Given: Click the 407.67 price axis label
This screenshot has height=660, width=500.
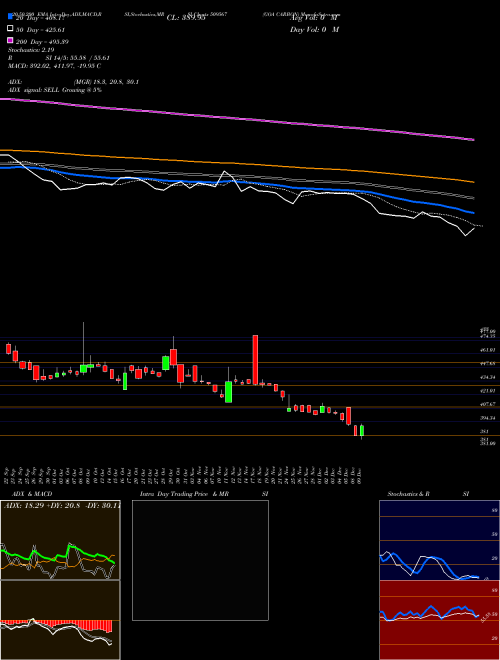Looking at the screenshot, I should [x=489, y=404].
